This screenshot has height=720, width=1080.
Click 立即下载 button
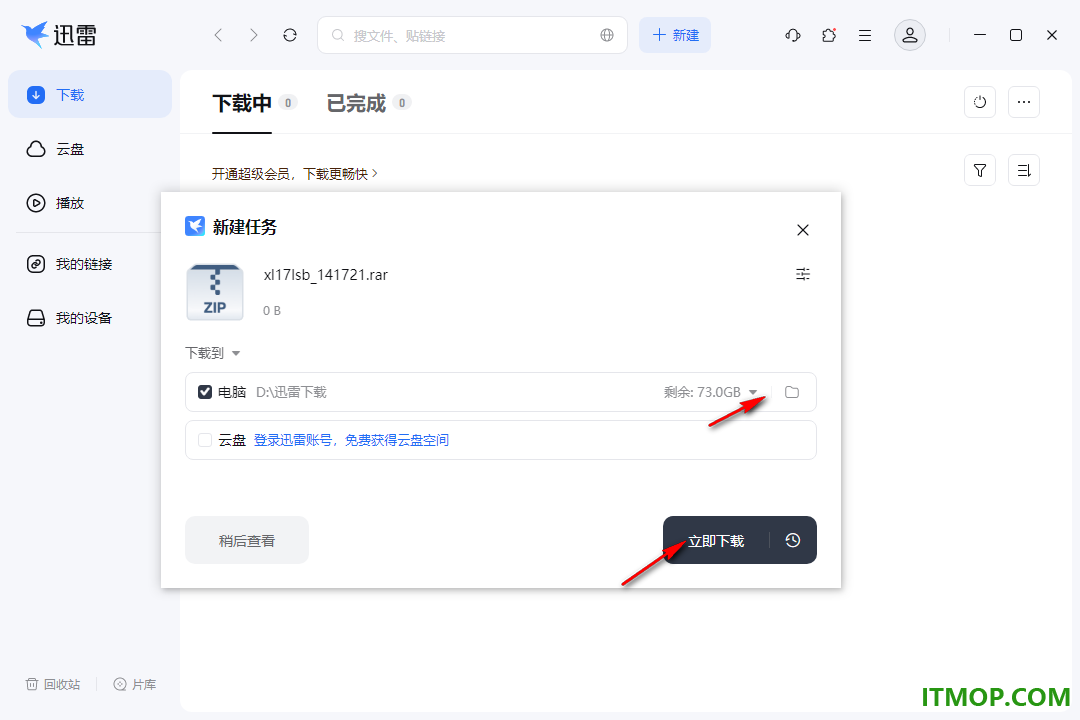click(716, 540)
